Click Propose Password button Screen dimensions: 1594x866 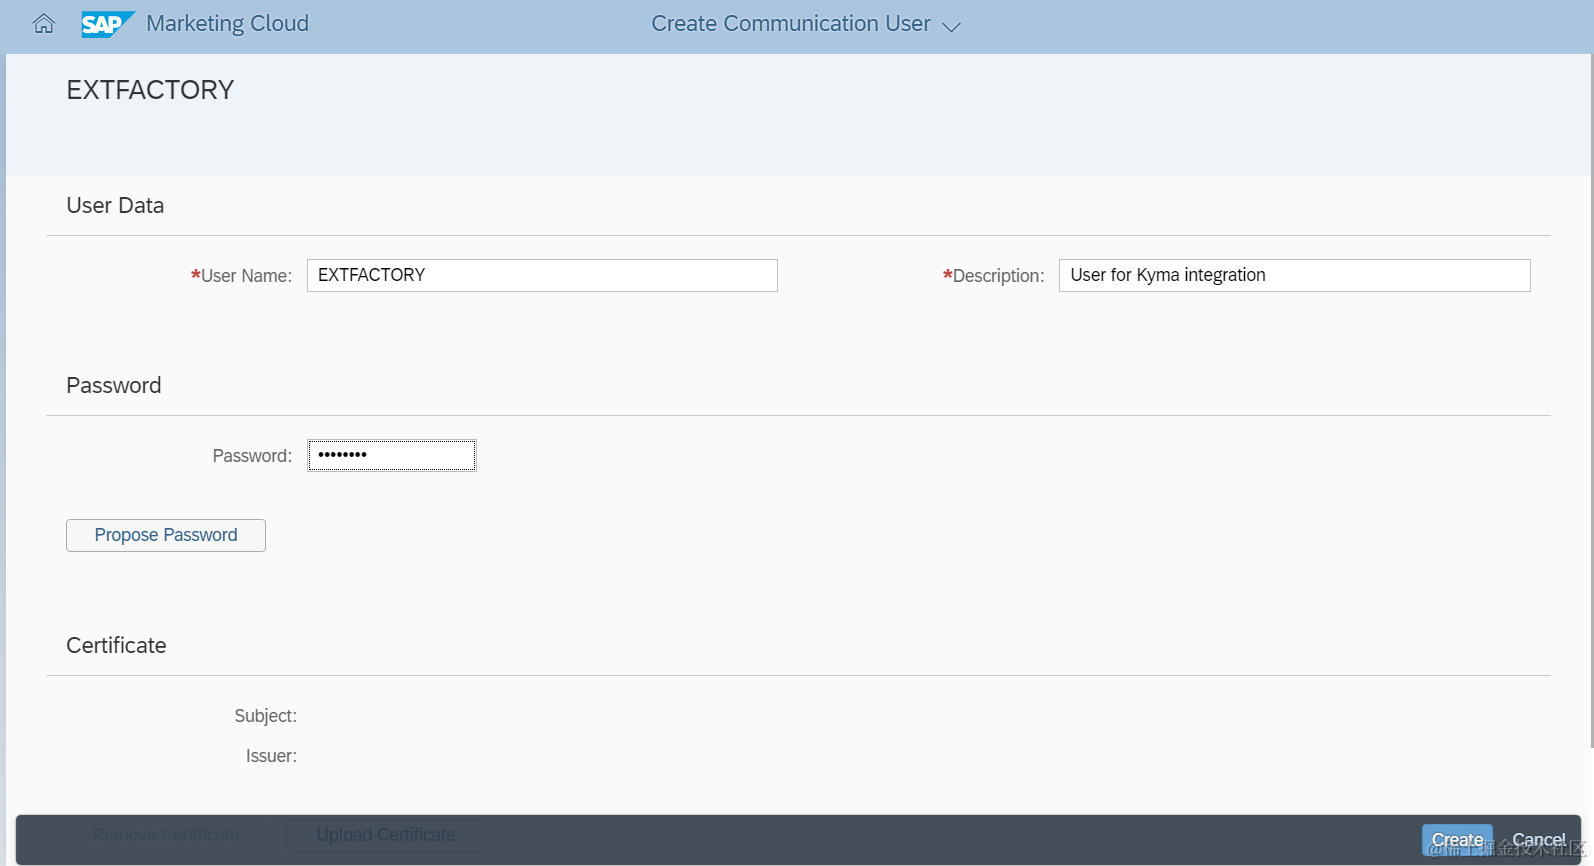[166, 535]
